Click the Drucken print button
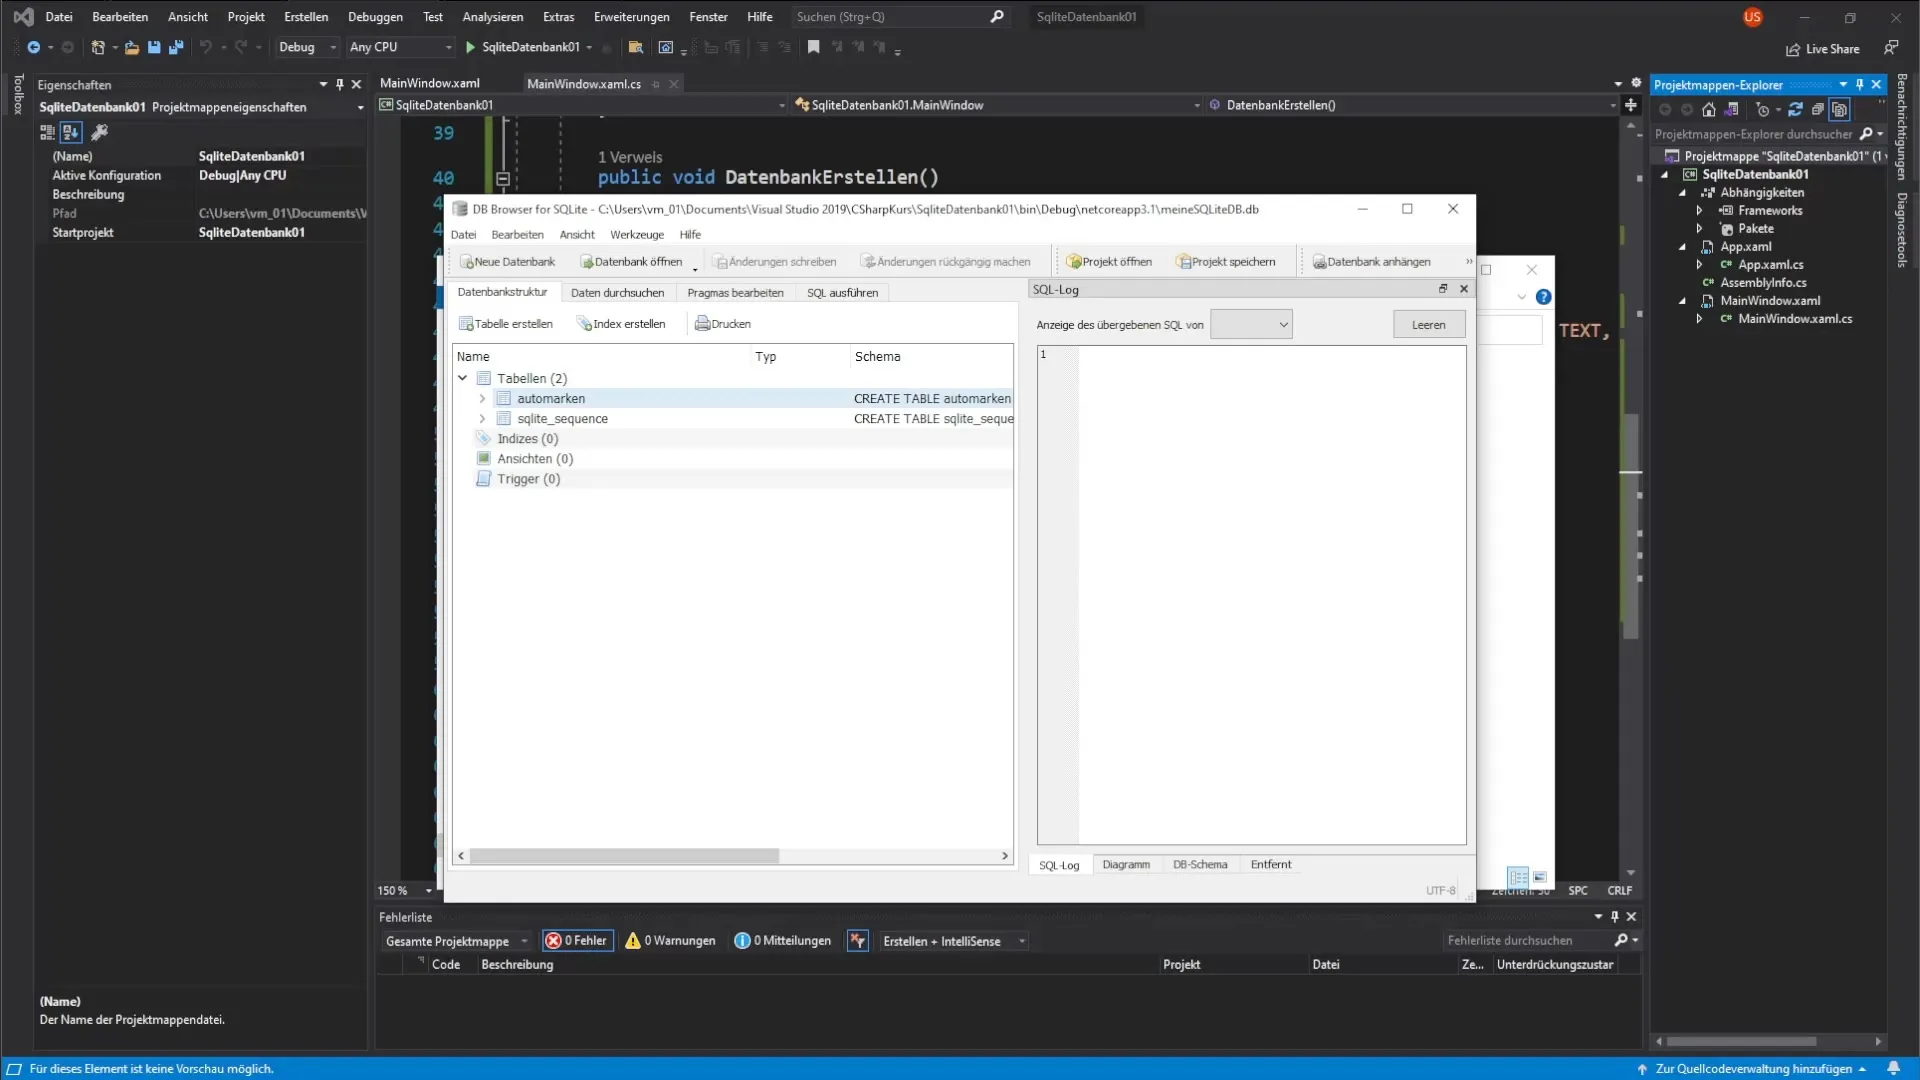The width and height of the screenshot is (1920, 1080). (x=722, y=324)
